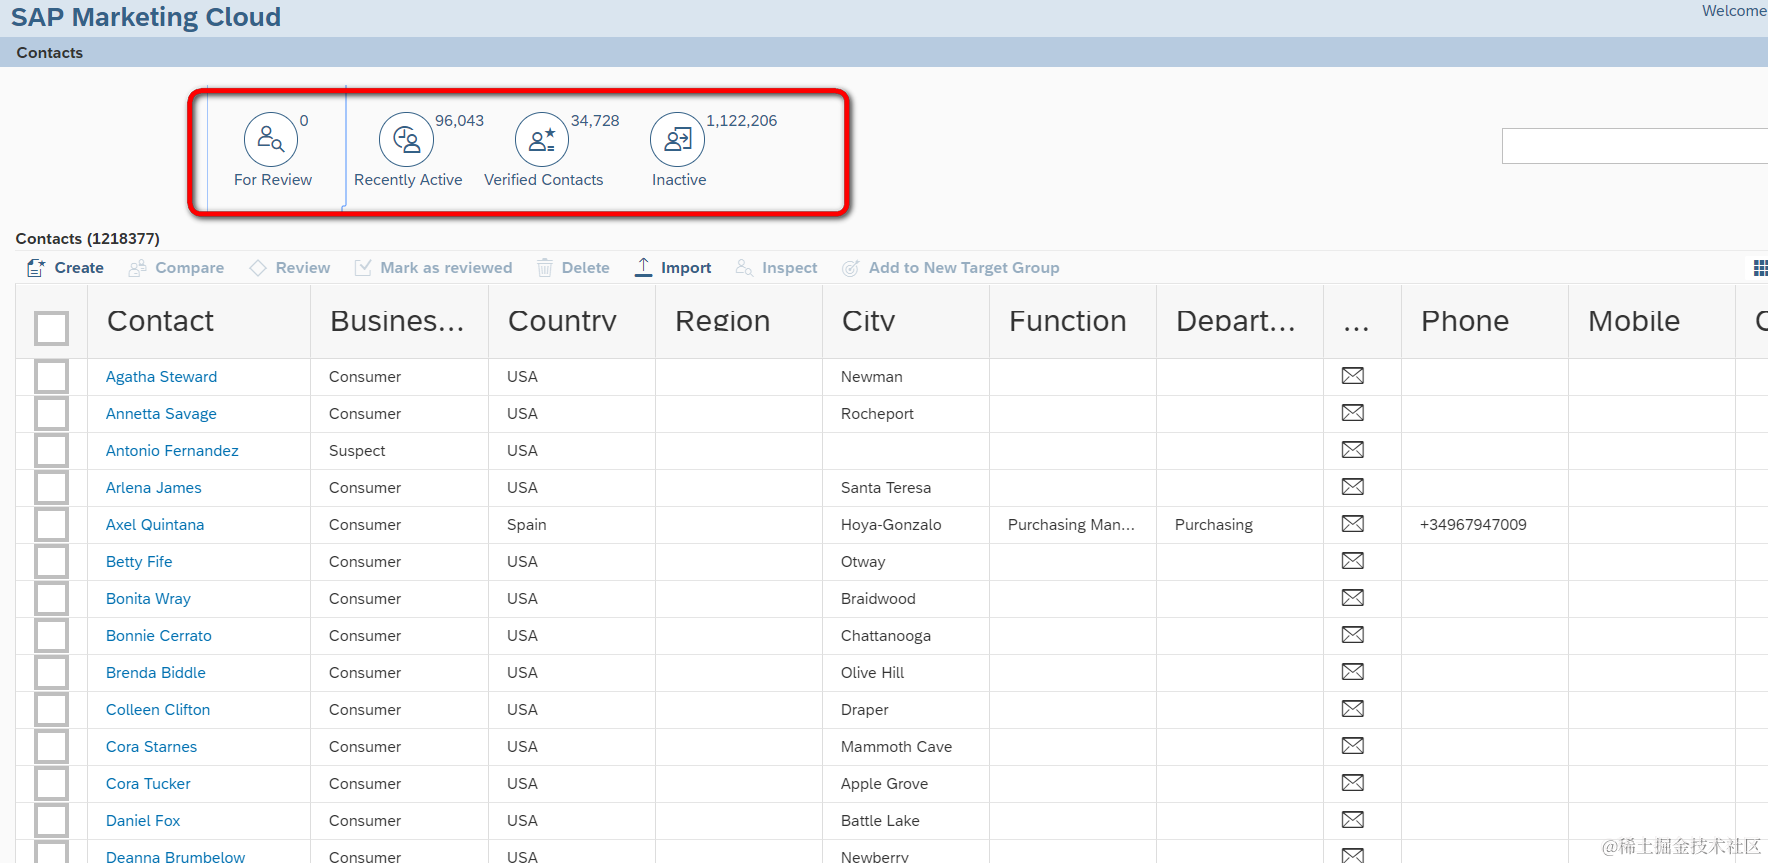Click the email icon in Cora Tucker row
The image size is (1768, 863).
[x=1353, y=783]
